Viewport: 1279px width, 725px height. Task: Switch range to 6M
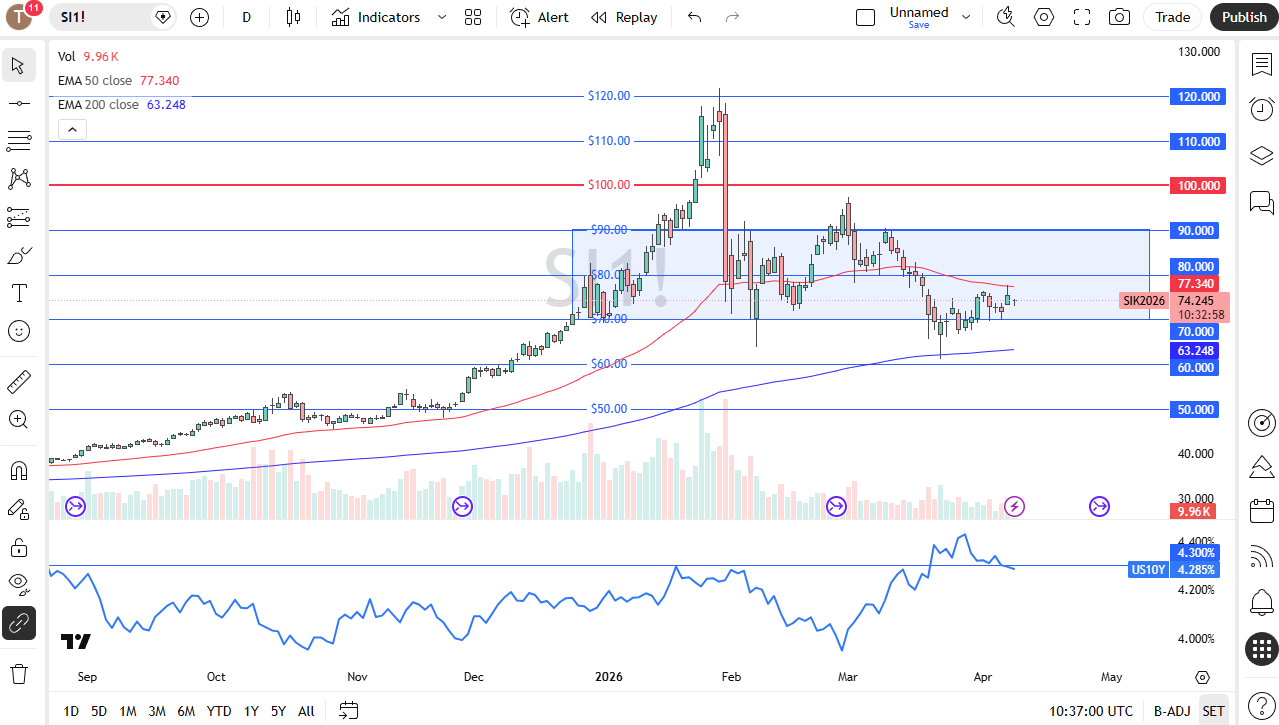[186, 711]
